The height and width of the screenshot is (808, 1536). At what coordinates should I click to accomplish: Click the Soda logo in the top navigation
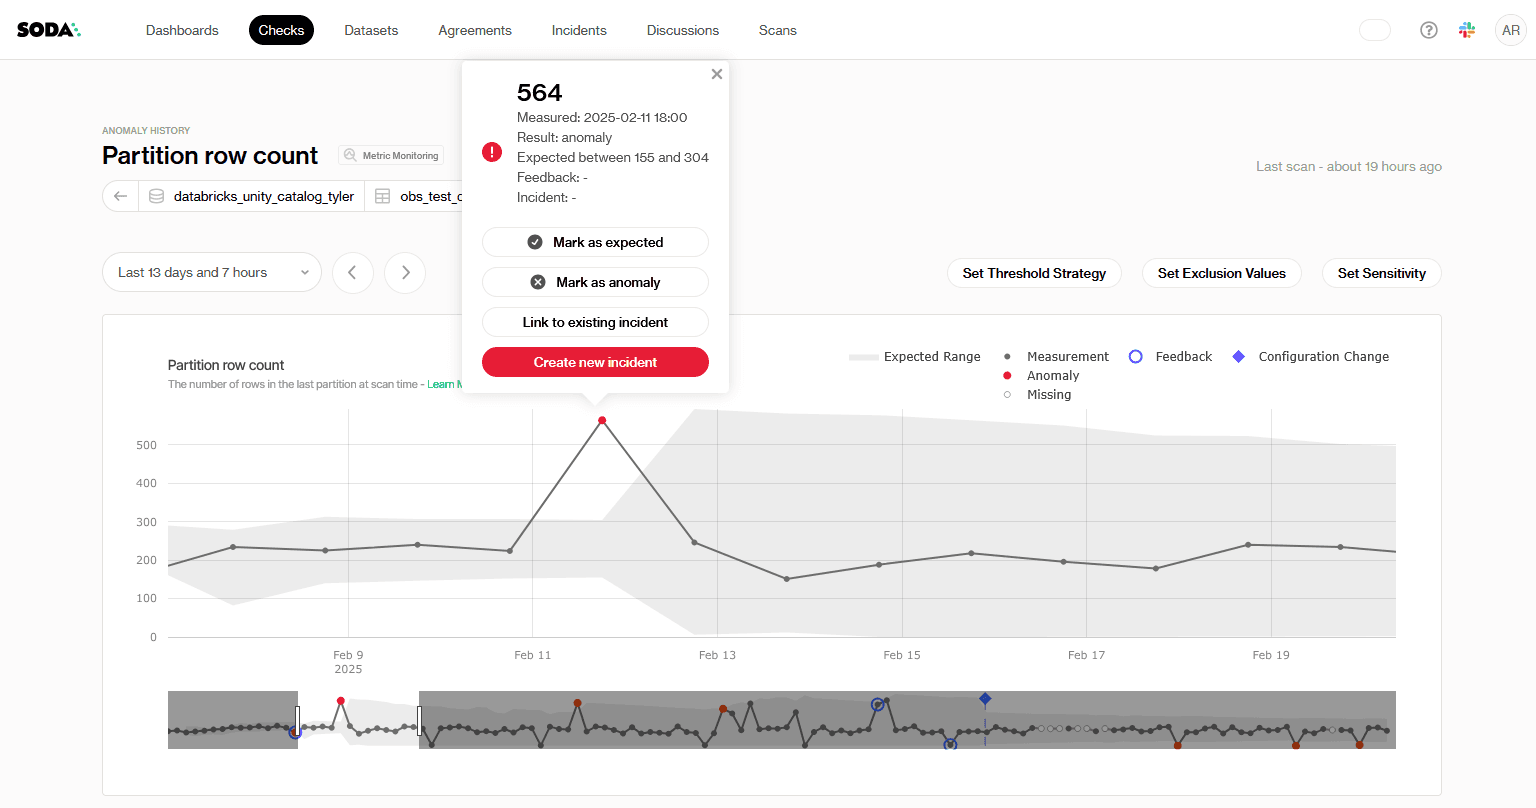[48, 29]
